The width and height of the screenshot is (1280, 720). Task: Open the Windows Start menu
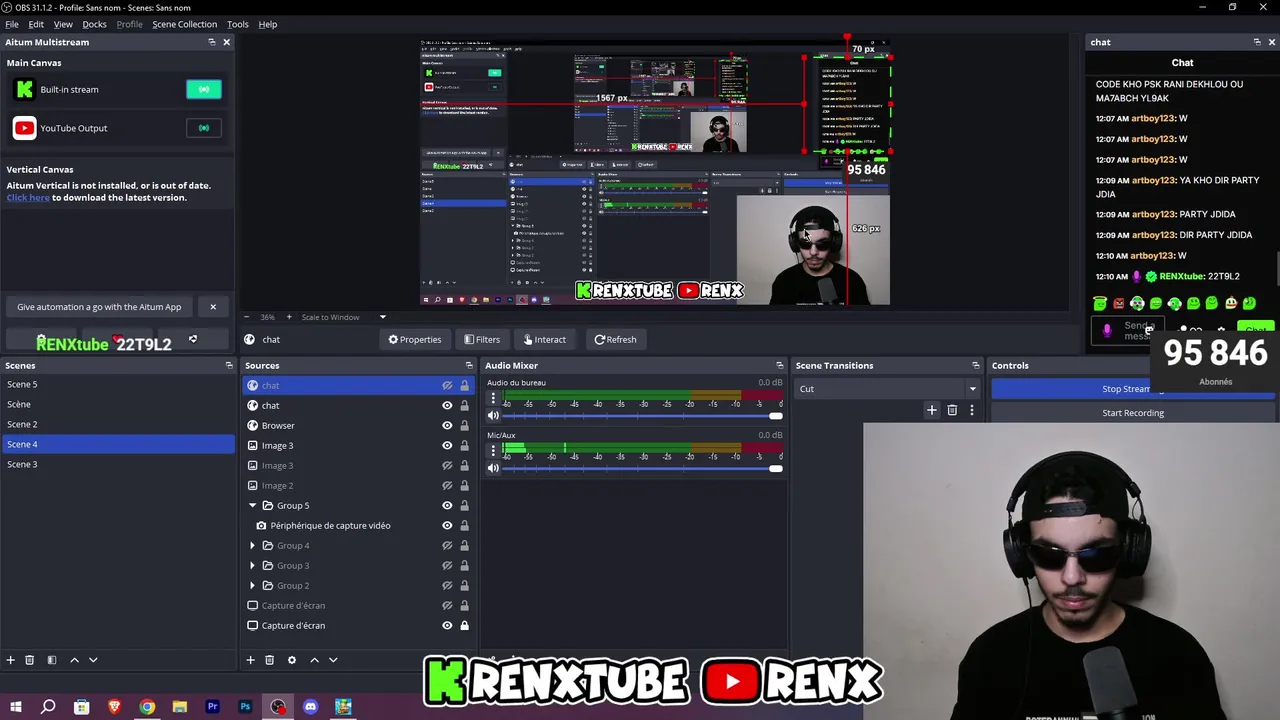pyautogui.click(x=16, y=707)
